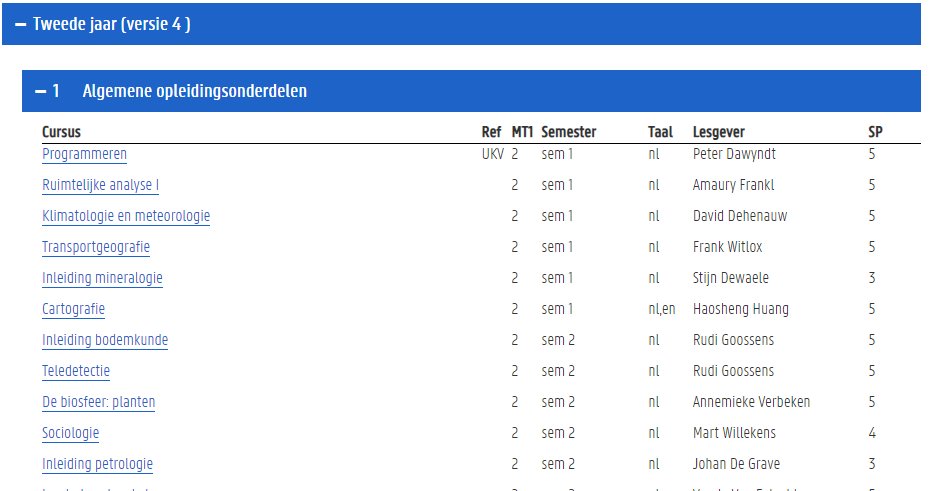The height and width of the screenshot is (491, 929).
Task: Click the Lesgever column header
Action: [x=718, y=132]
